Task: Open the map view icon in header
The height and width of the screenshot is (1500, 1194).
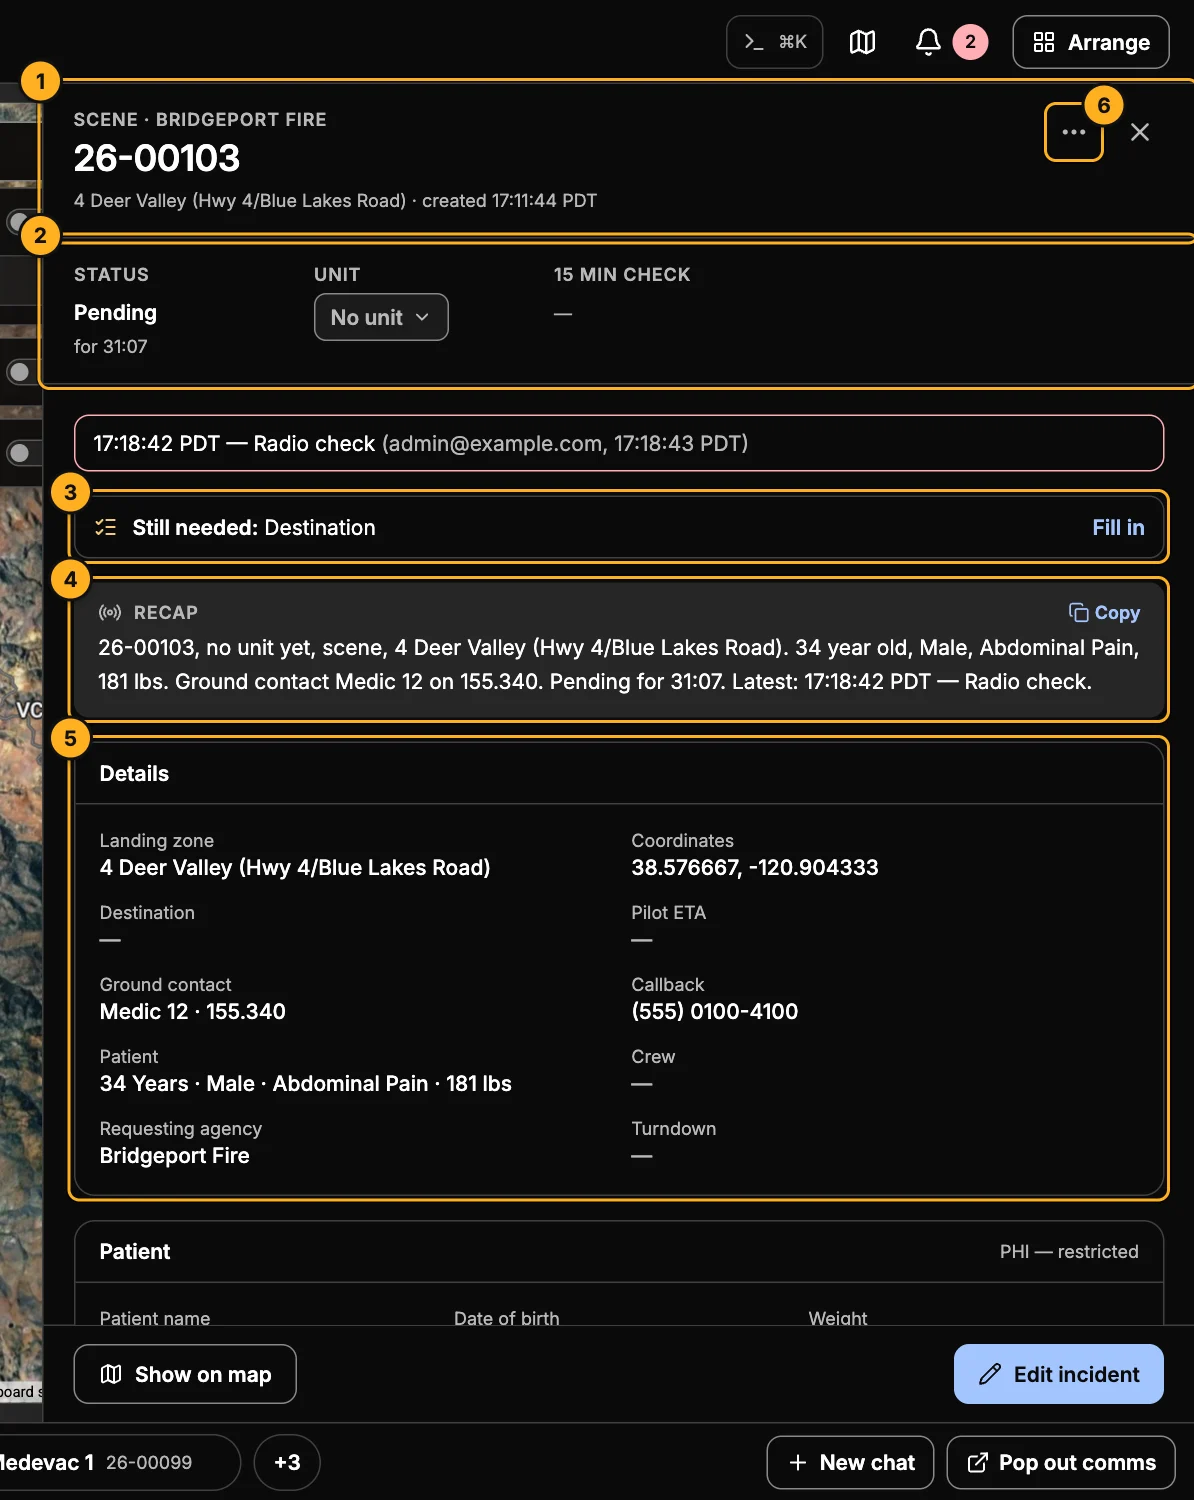Action: 862,42
